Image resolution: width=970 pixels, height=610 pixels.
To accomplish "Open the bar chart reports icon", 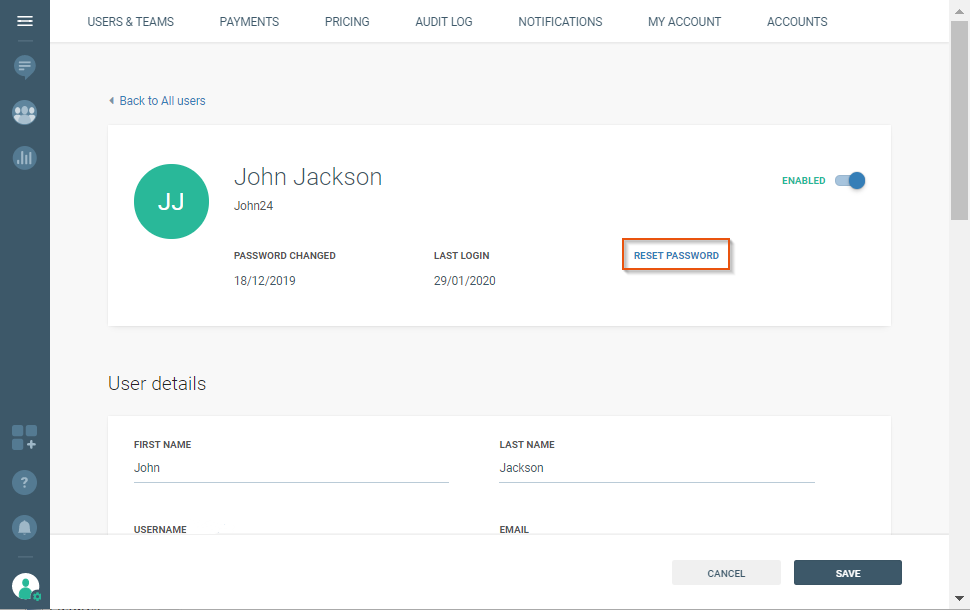I will (25, 157).
